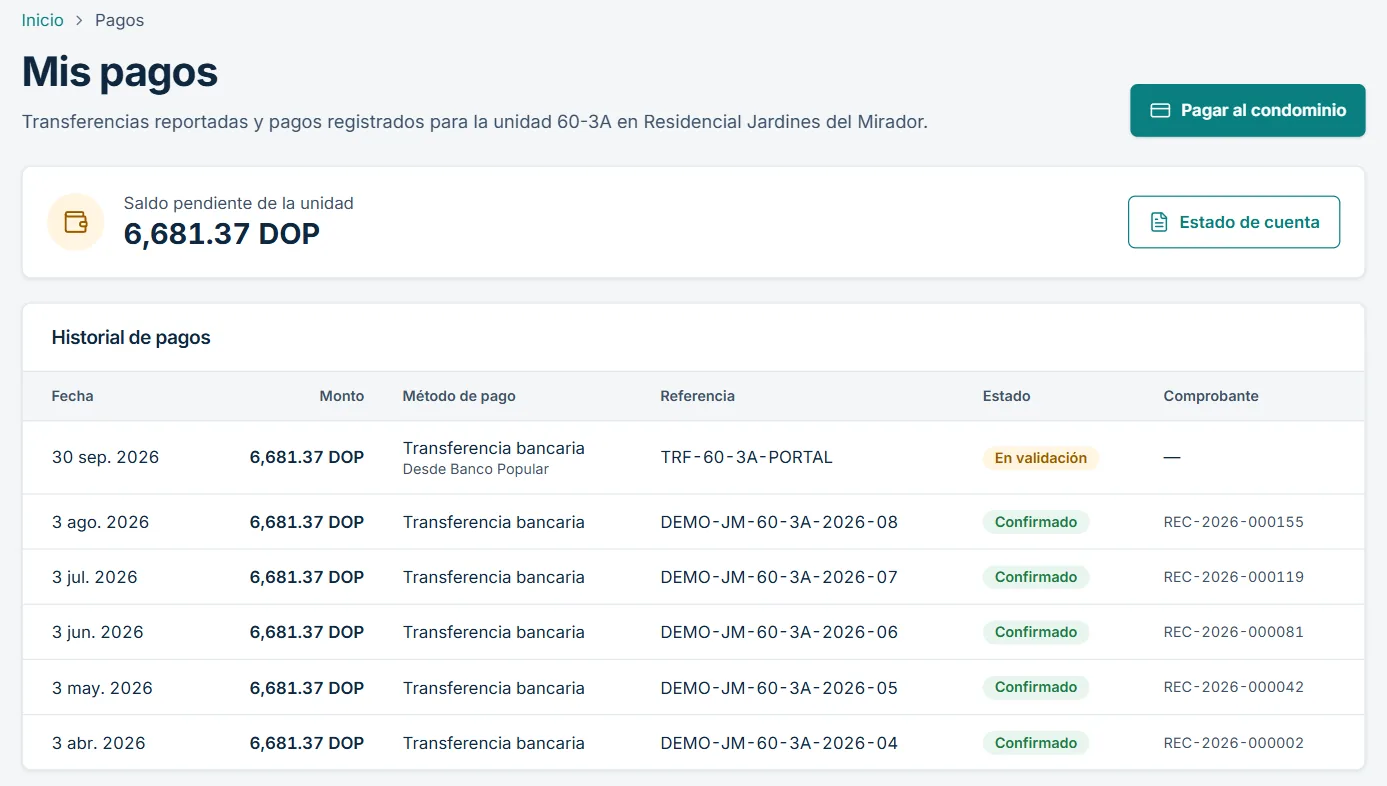The height and width of the screenshot is (786, 1387).
Task: Click the Referencia column header
Action: (x=697, y=396)
